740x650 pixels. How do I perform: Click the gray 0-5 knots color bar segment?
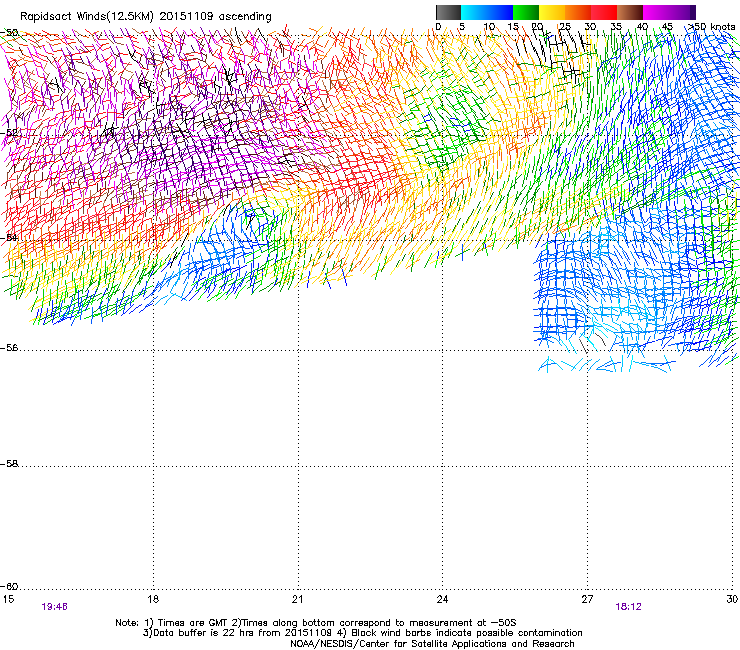click(448, 12)
